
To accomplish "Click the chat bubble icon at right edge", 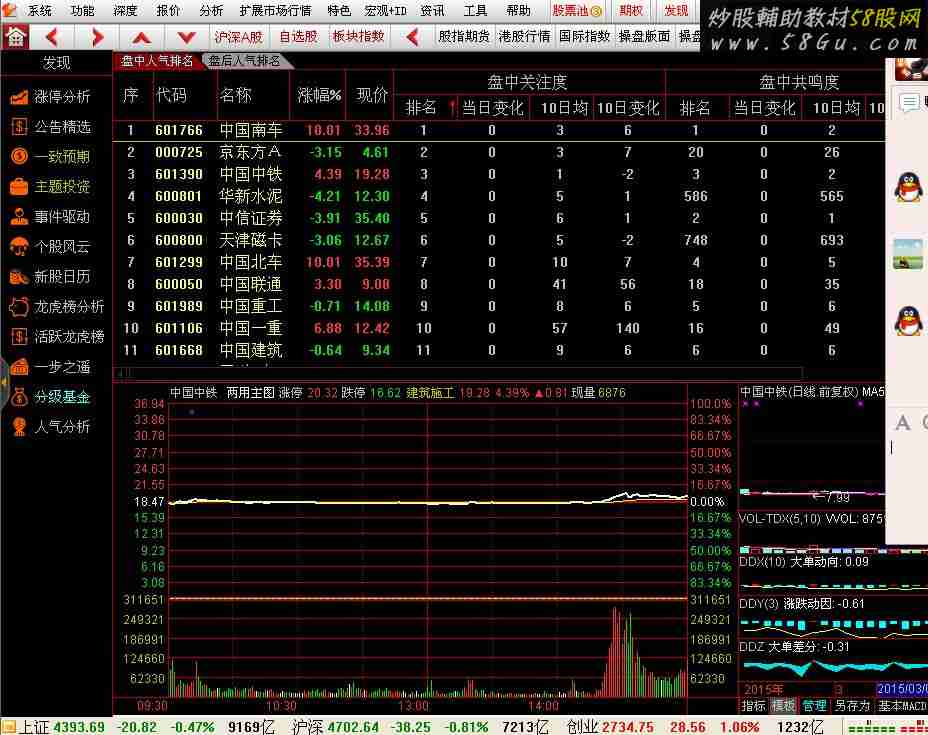I will pos(908,103).
